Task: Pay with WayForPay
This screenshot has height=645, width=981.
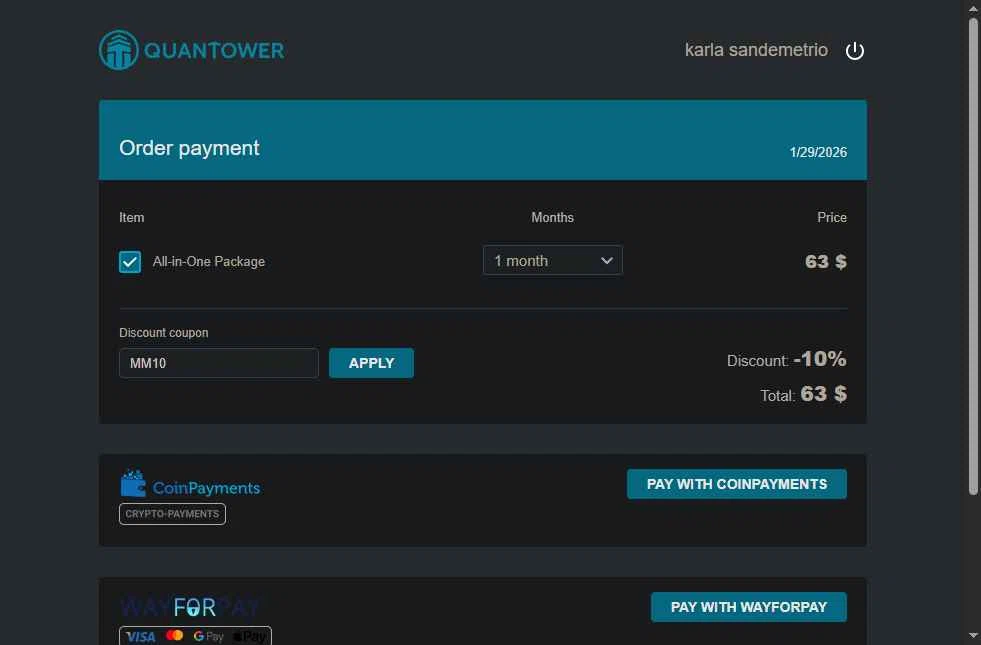Action: (748, 607)
